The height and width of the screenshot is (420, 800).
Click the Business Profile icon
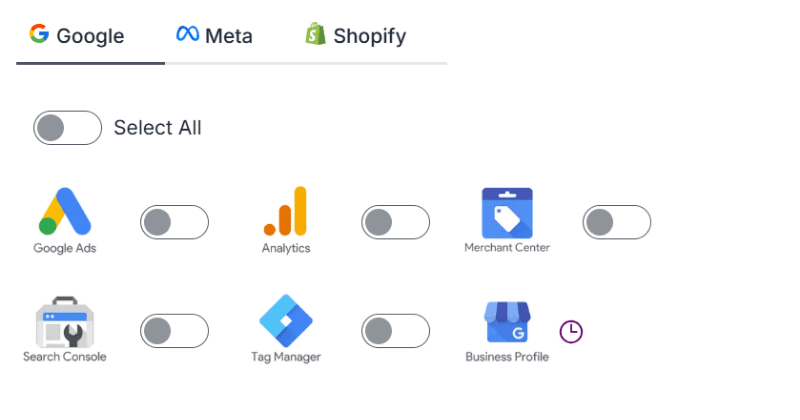click(x=507, y=322)
